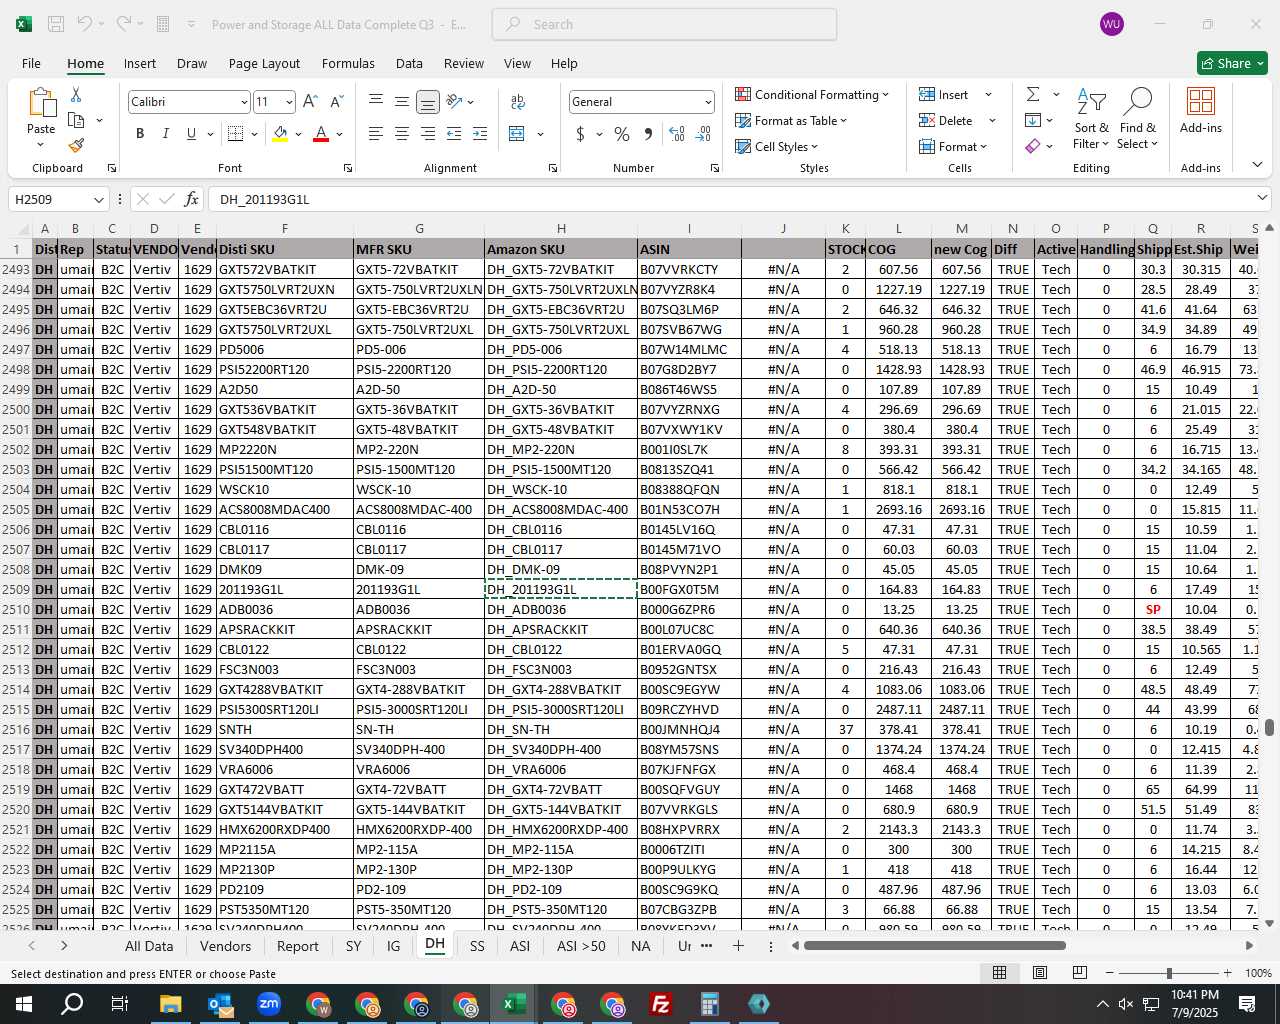Expand the Name Box dropdown arrow
Image resolution: width=1280 pixels, height=1024 pixels.
pyautogui.click(x=98, y=199)
